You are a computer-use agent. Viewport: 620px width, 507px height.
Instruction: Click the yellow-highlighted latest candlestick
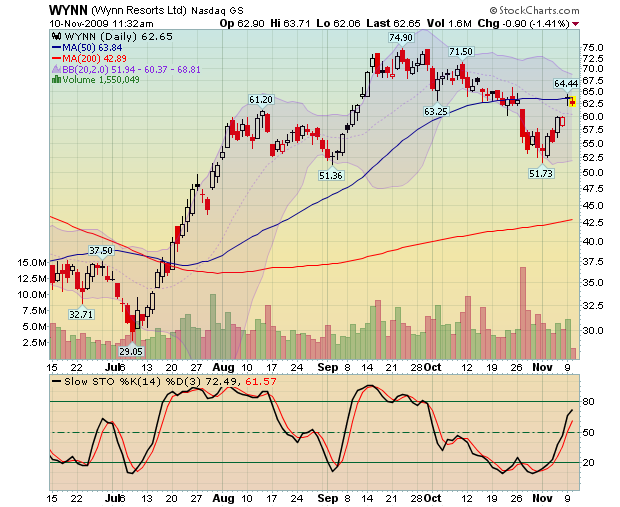(x=572, y=102)
